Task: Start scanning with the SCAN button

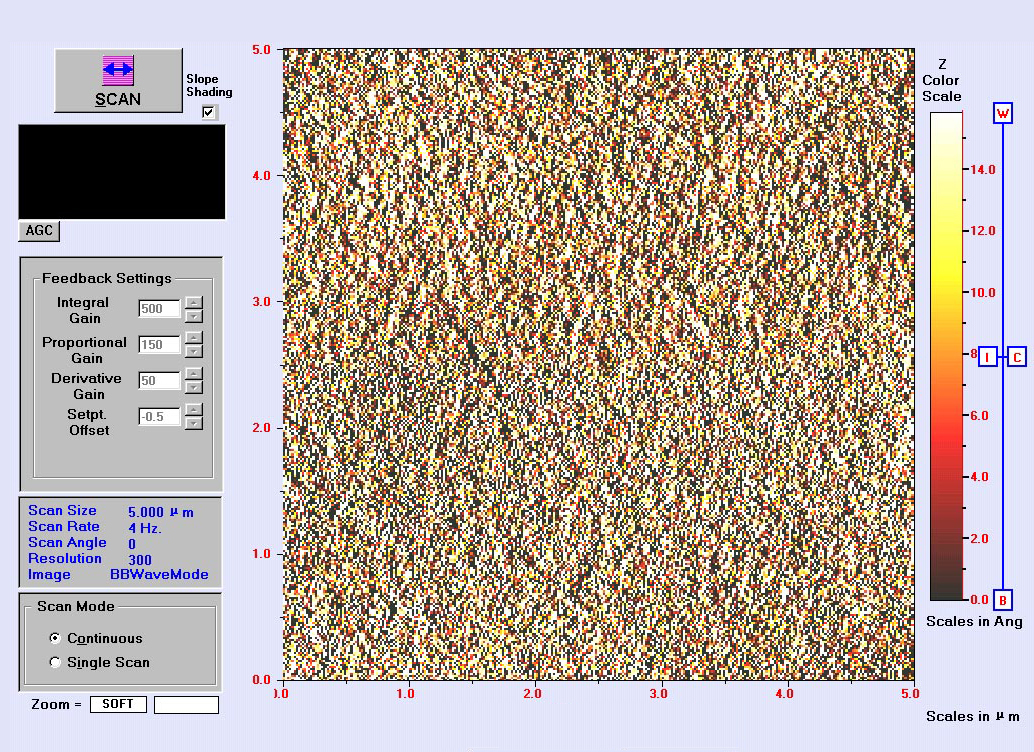Action: (118, 80)
